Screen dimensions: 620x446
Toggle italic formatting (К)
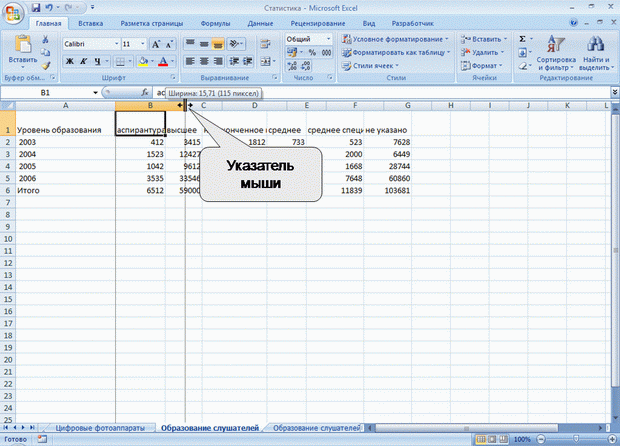[x=85, y=61]
